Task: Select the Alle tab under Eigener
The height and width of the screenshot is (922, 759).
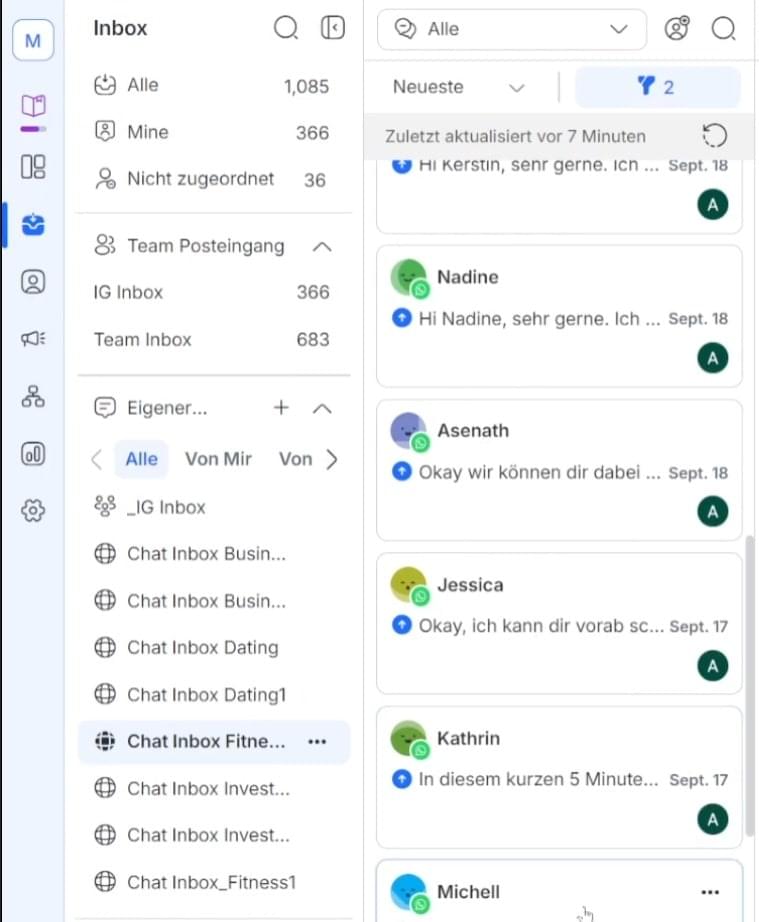Action: click(141, 459)
